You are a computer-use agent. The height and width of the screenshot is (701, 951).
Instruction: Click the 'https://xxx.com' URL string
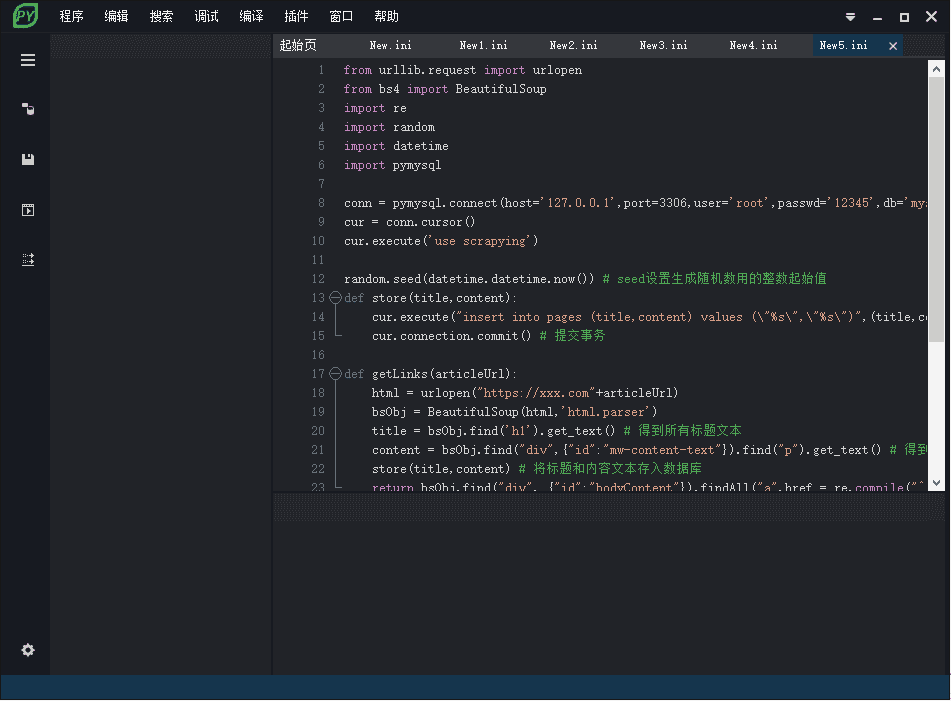(536, 393)
